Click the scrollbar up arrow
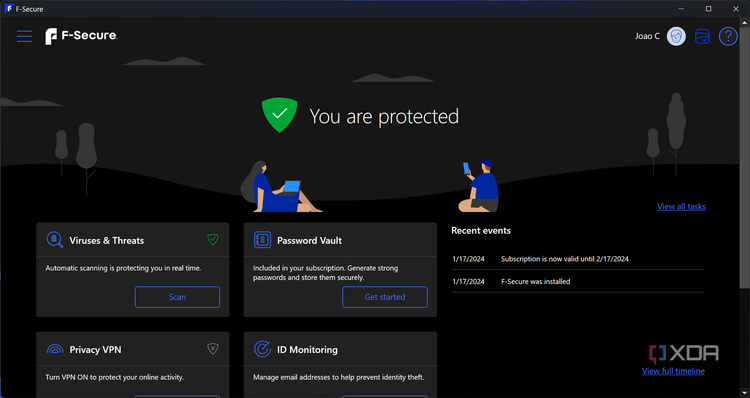Screen dimensions: 750x398 pos(745,22)
